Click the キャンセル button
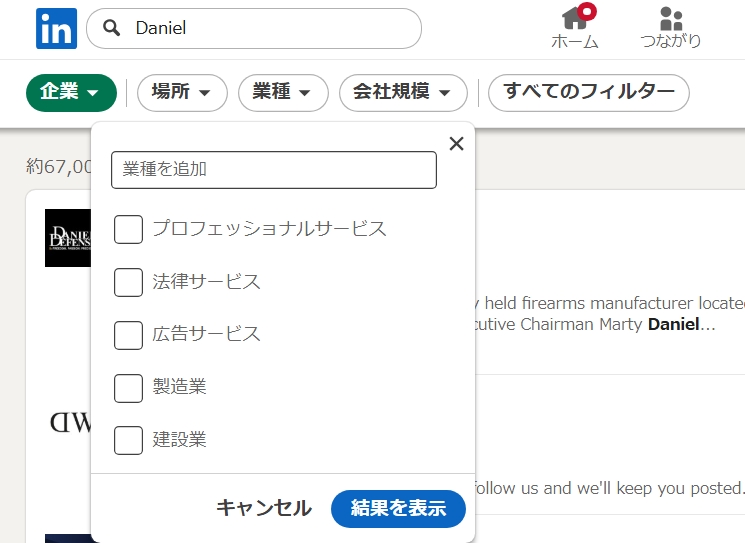The width and height of the screenshot is (745, 543). (x=264, y=508)
